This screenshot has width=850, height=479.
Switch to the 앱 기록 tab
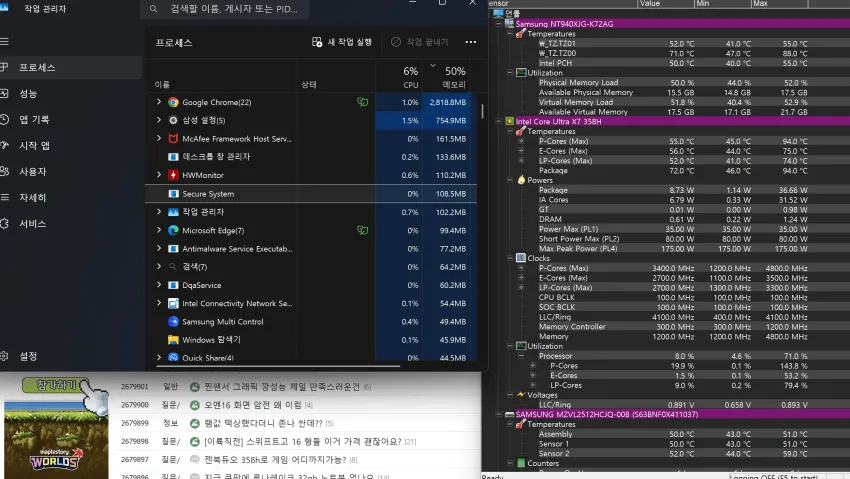(70, 120)
